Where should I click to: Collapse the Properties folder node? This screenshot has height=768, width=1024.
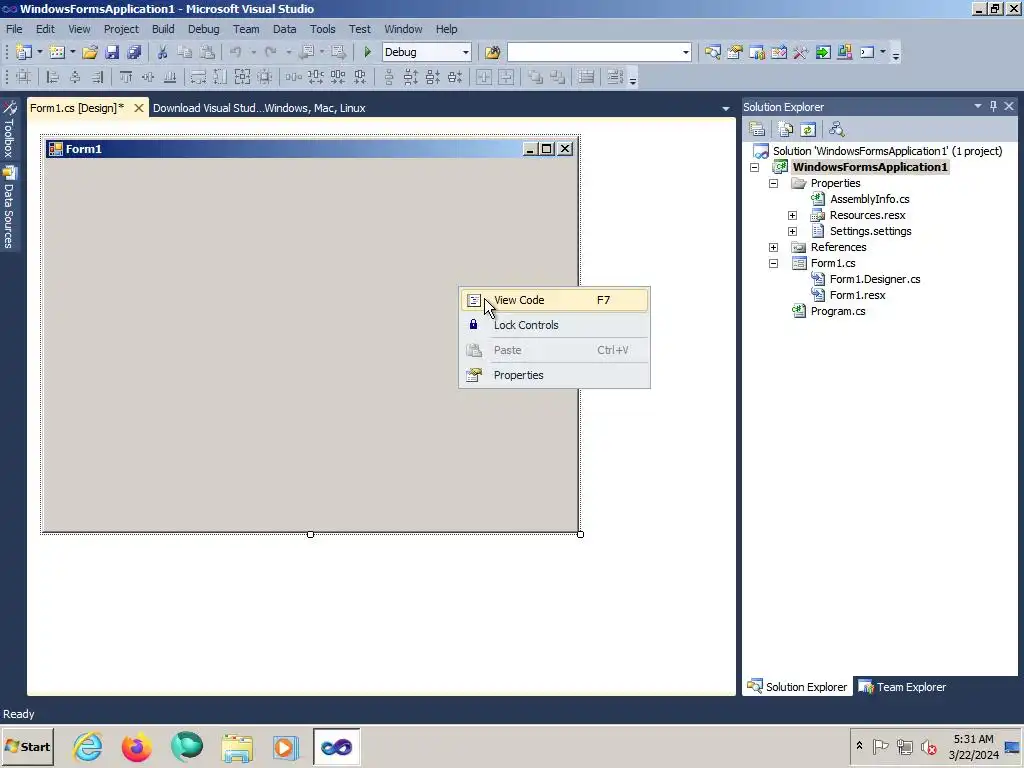773,184
